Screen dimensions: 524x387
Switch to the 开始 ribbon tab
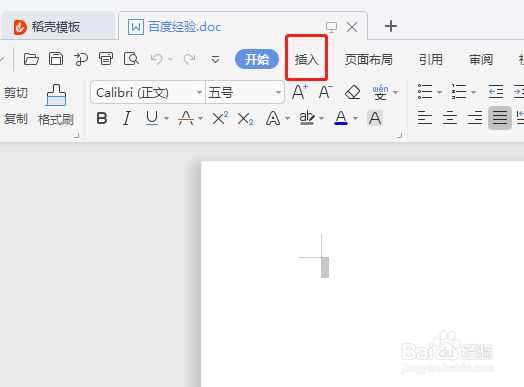tap(257, 59)
